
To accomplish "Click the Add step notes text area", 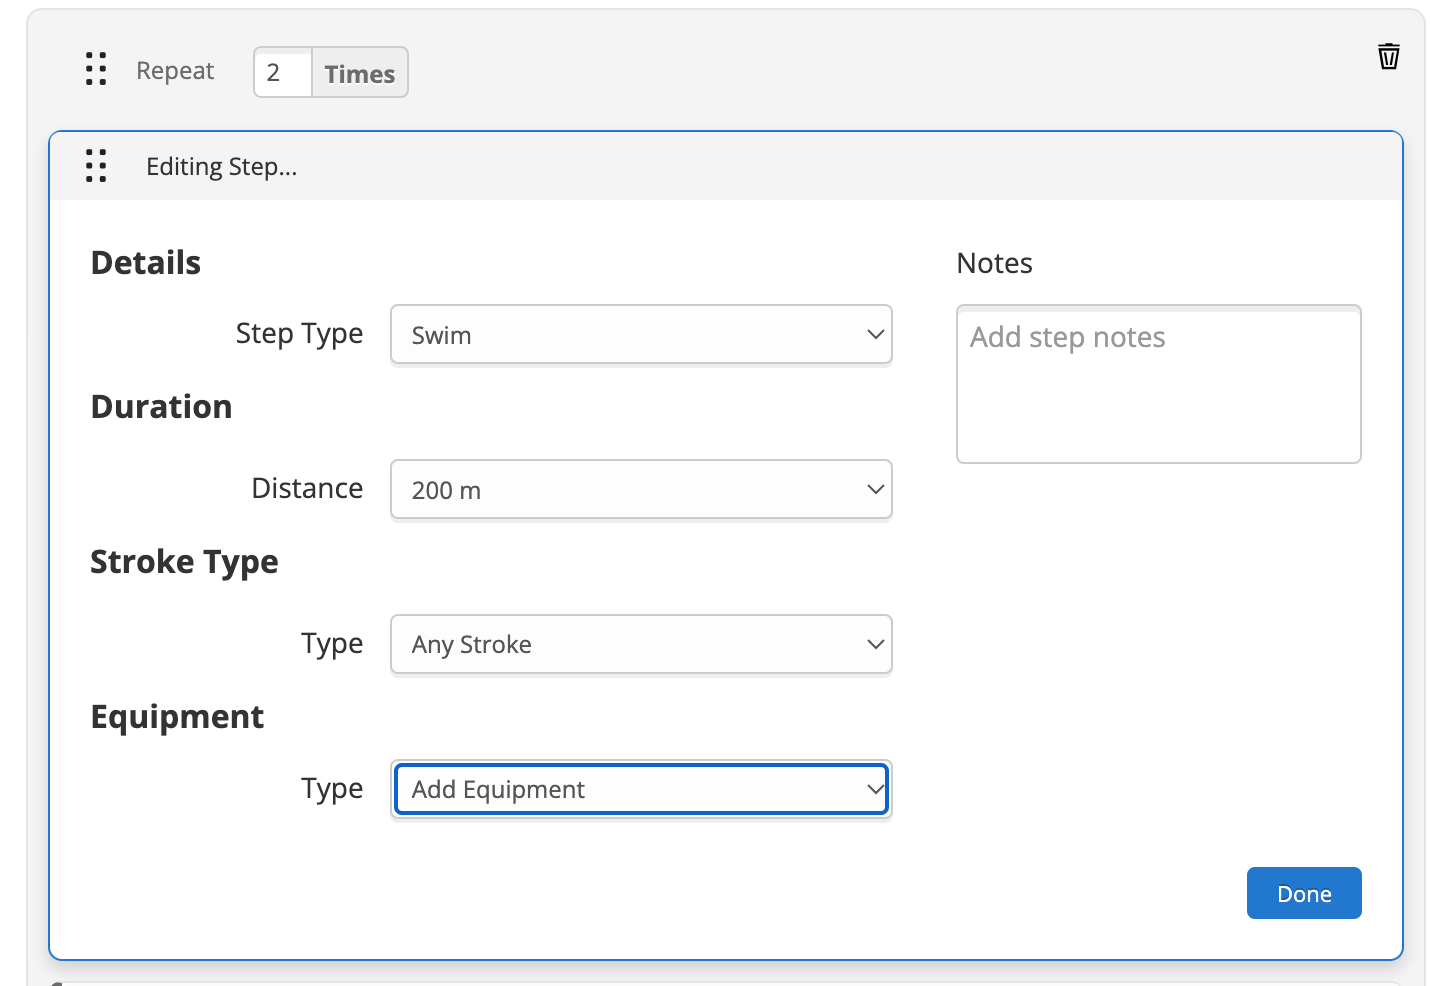I will coord(1159,384).
